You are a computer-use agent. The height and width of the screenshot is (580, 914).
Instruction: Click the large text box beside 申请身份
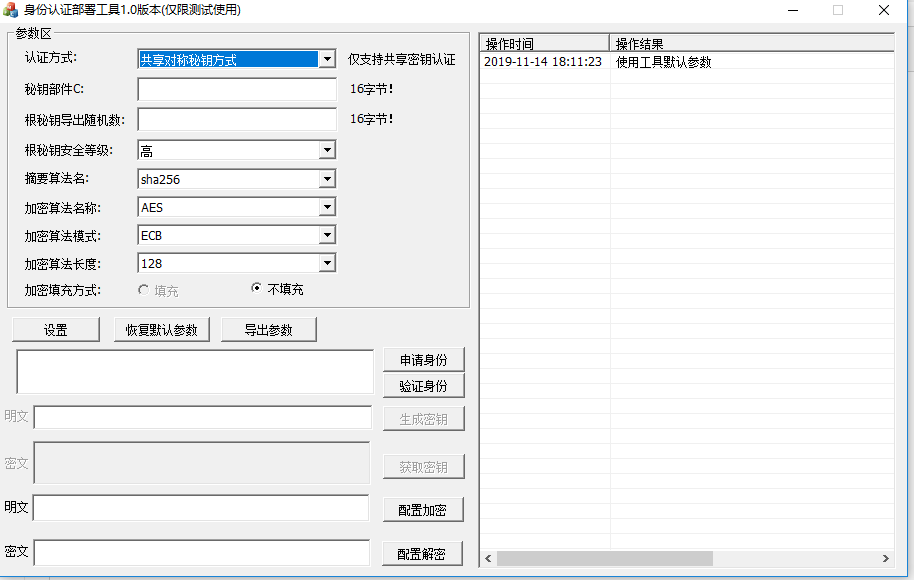195,372
